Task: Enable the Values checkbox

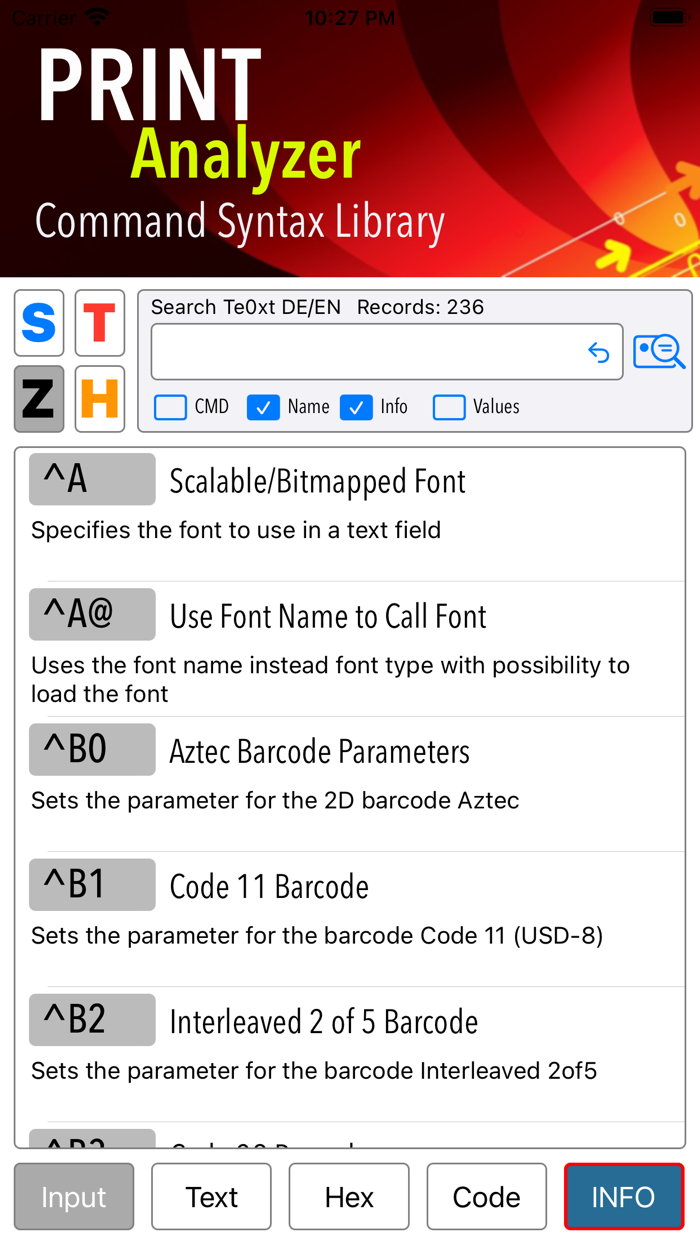Action: tap(449, 407)
